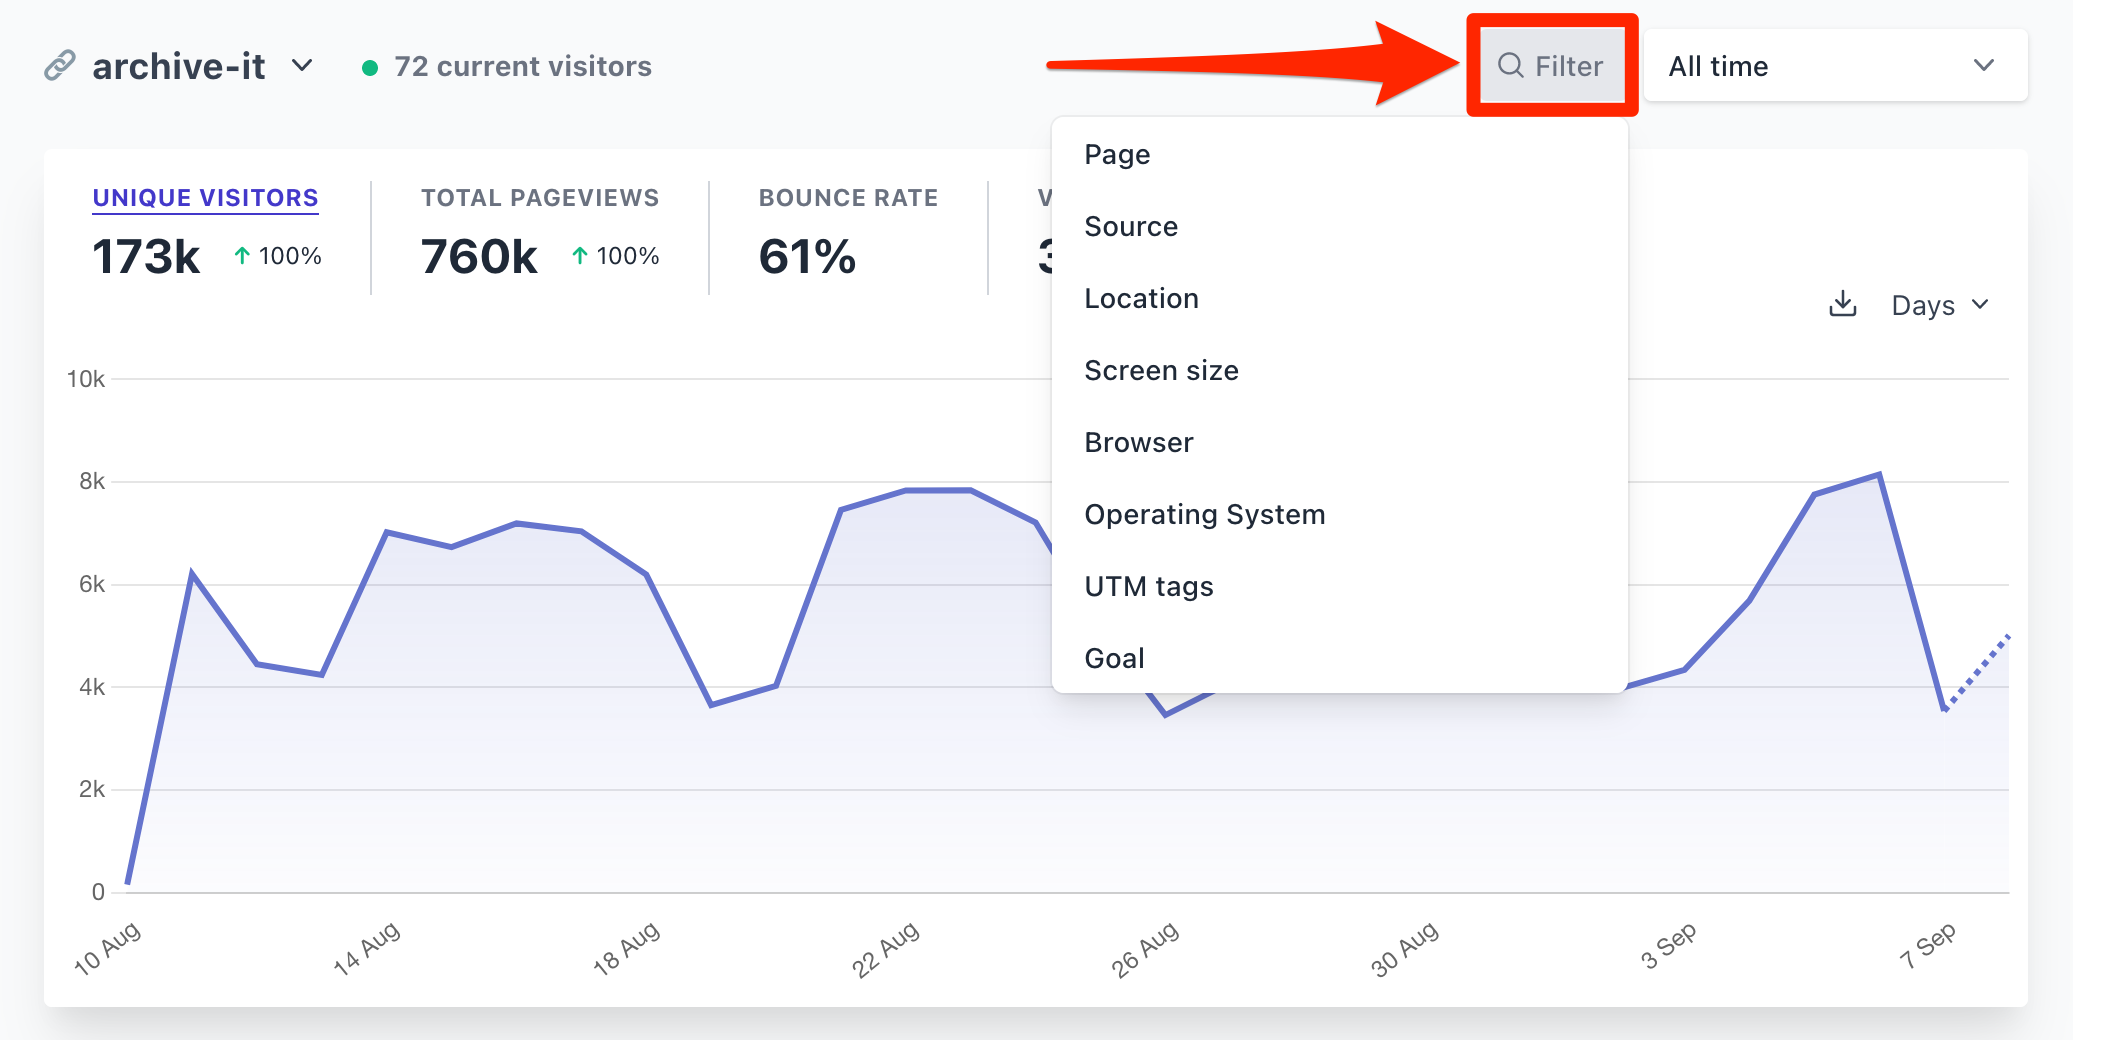Click UTM tags in filter menu

[x=1148, y=586]
